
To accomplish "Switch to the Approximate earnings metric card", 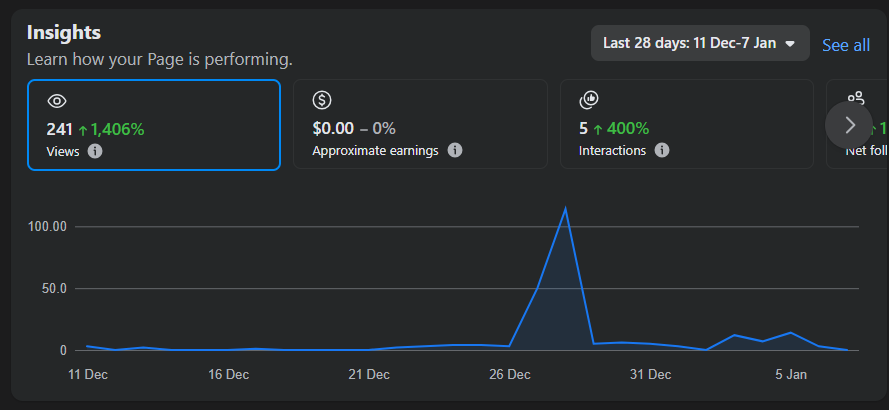I will (420, 125).
